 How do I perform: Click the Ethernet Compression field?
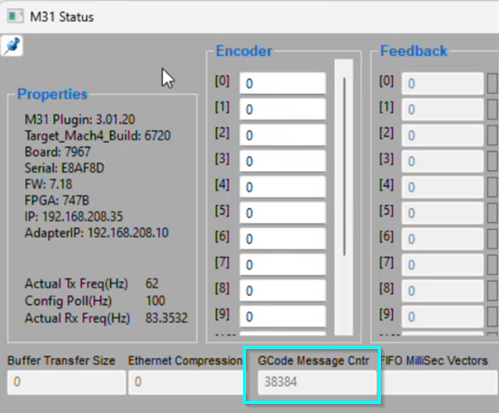[187, 382]
